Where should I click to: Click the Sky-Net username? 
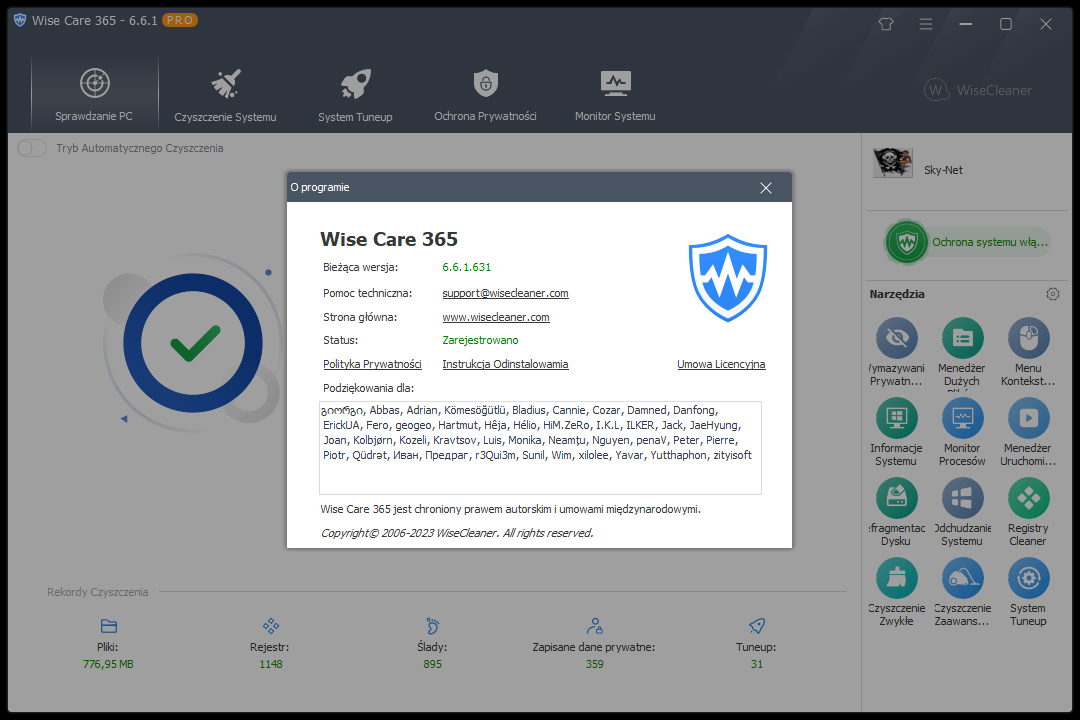pos(943,170)
